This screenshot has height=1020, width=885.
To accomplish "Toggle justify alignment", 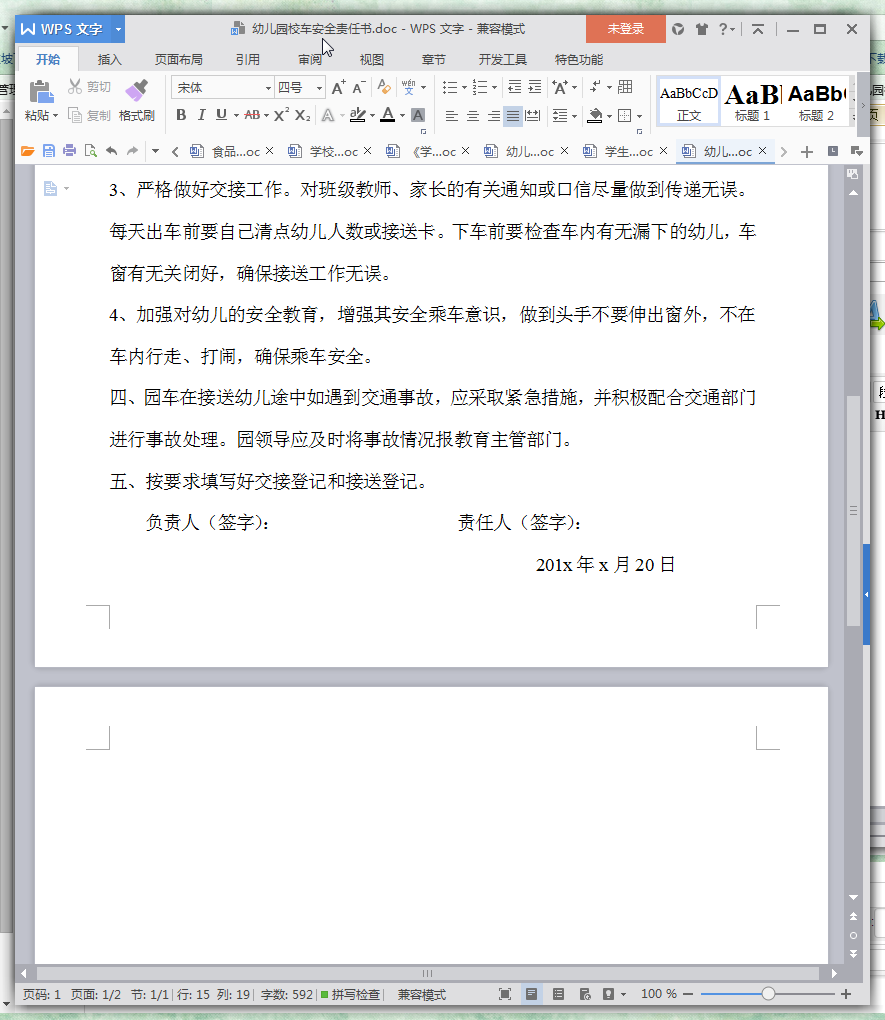I will pos(513,116).
